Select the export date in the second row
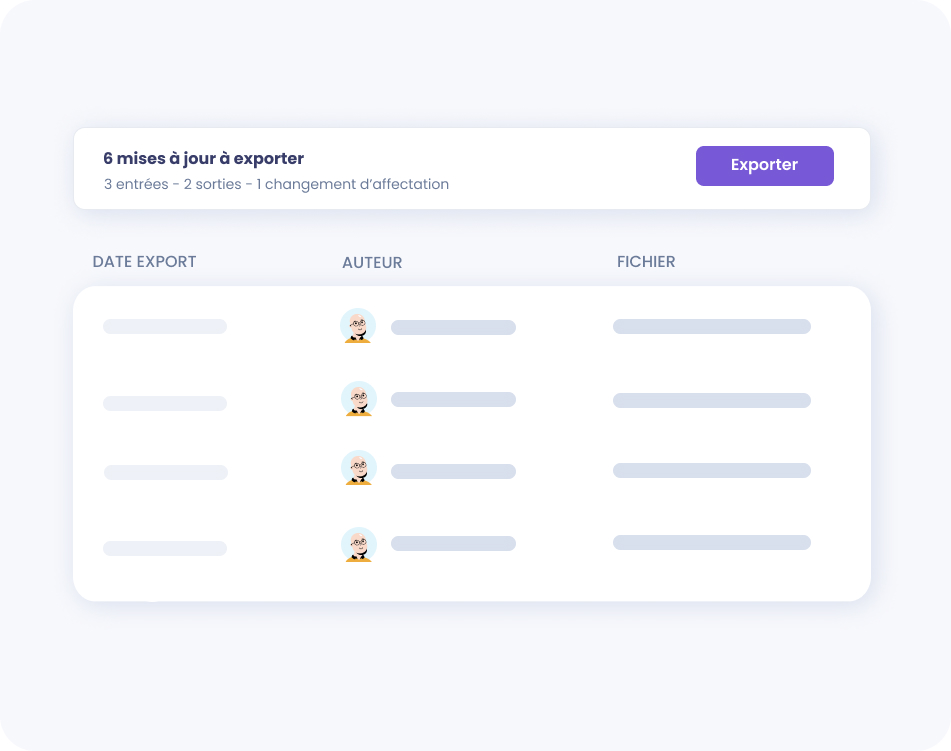The height and width of the screenshot is (751, 951). [165, 403]
